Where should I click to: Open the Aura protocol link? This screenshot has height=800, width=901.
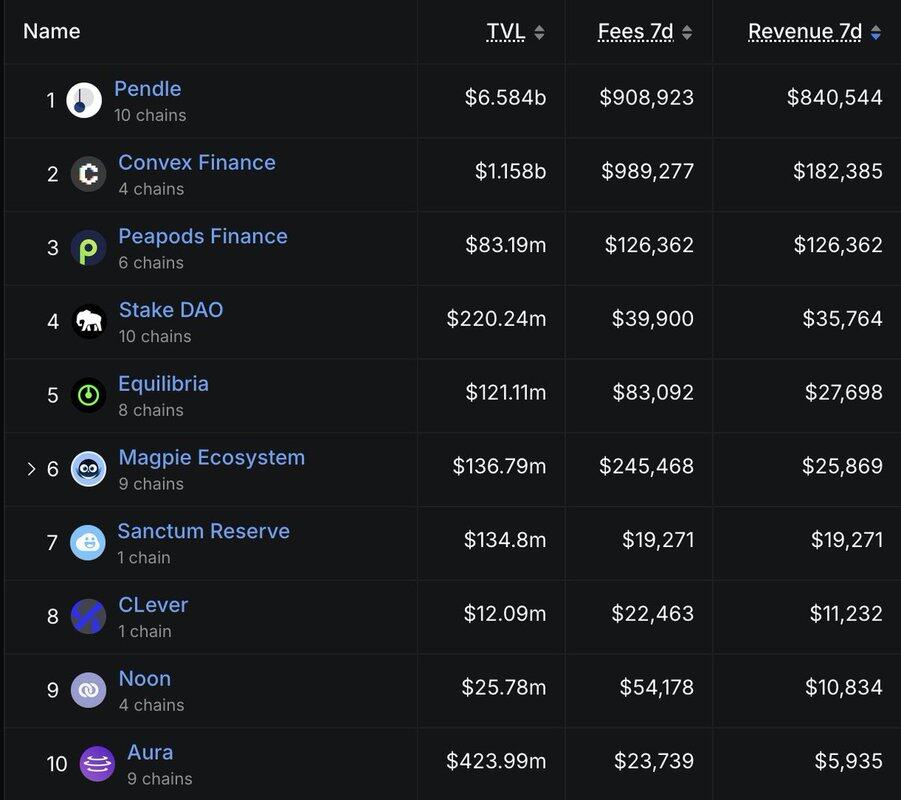point(150,752)
